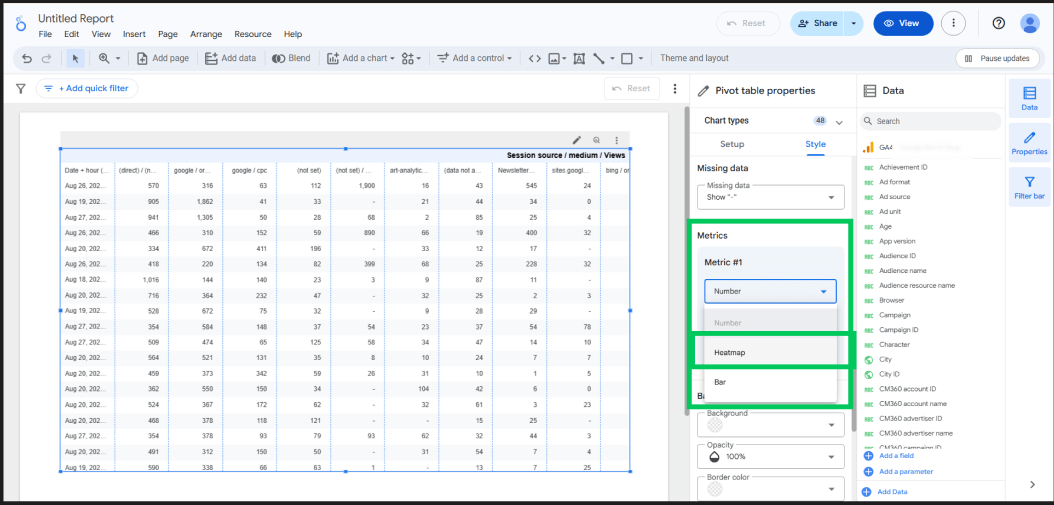Open the community visualizations icon menu
The width and height of the screenshot is (1054, 505).
(411, 59)
